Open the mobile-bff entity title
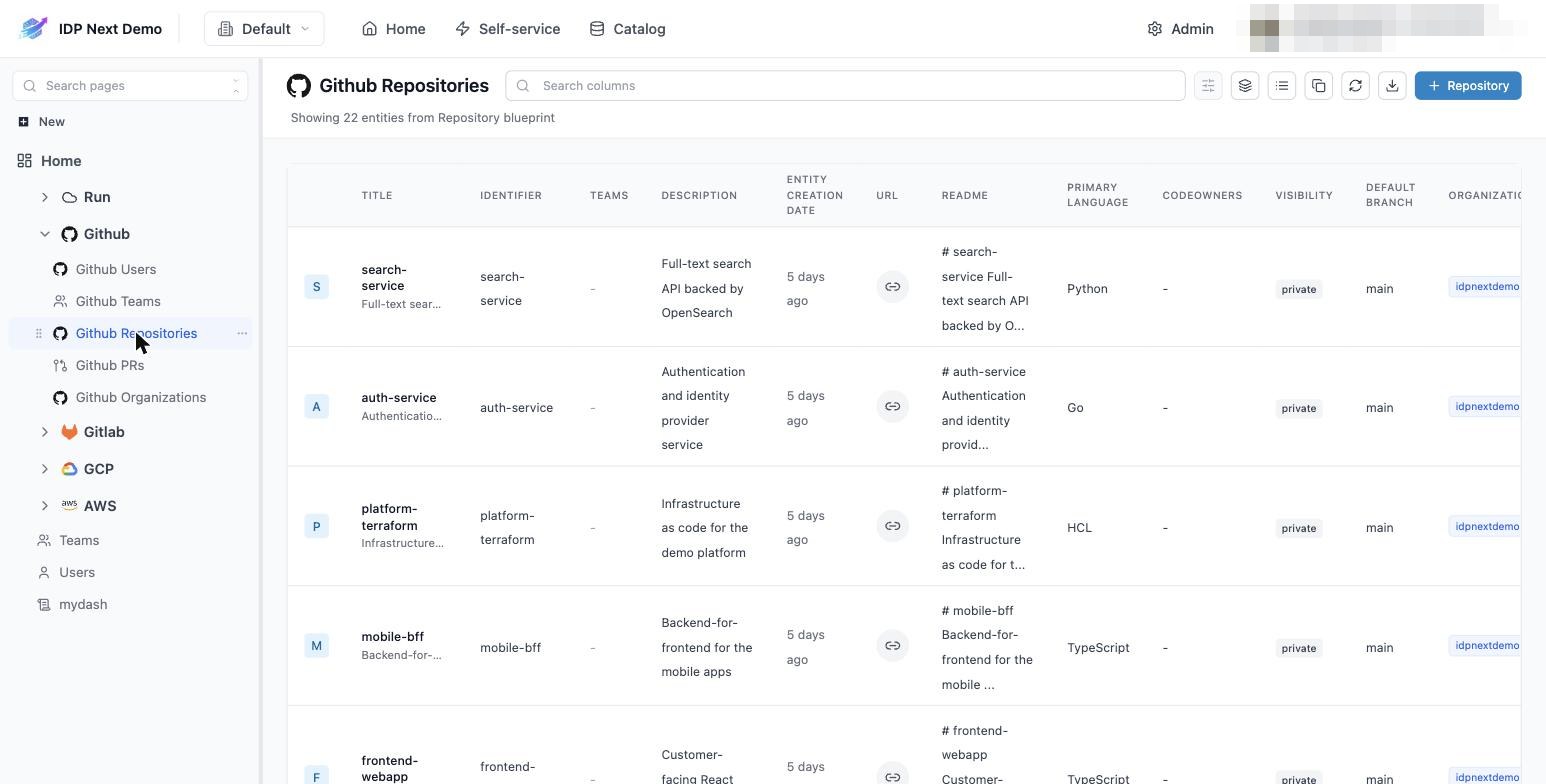The width and height of the screenshot is (1546, 784). click(392, 637)
